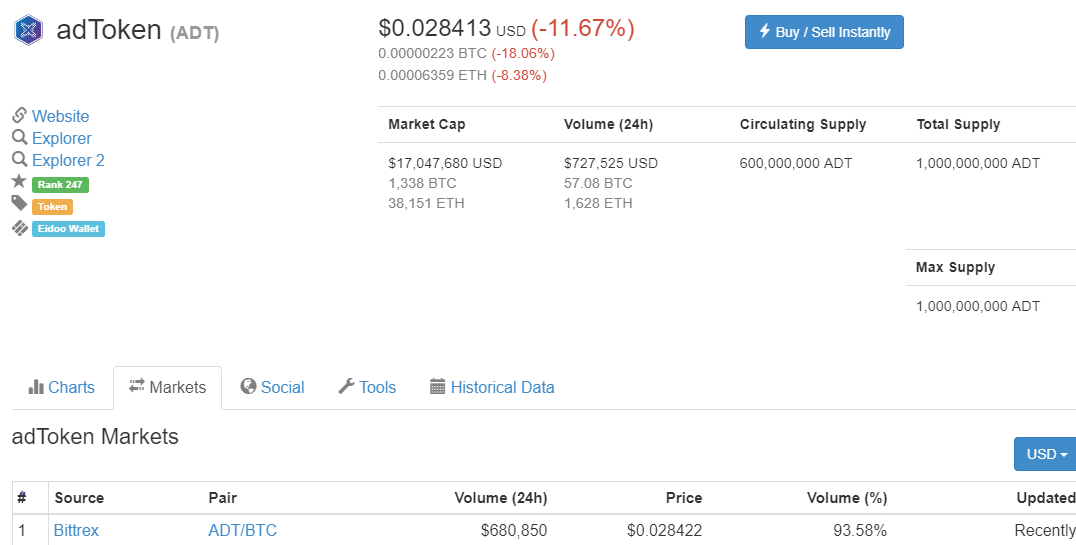Switch to the Charts tab
The height and width of the screenshot is (545, 1076).
62,388
